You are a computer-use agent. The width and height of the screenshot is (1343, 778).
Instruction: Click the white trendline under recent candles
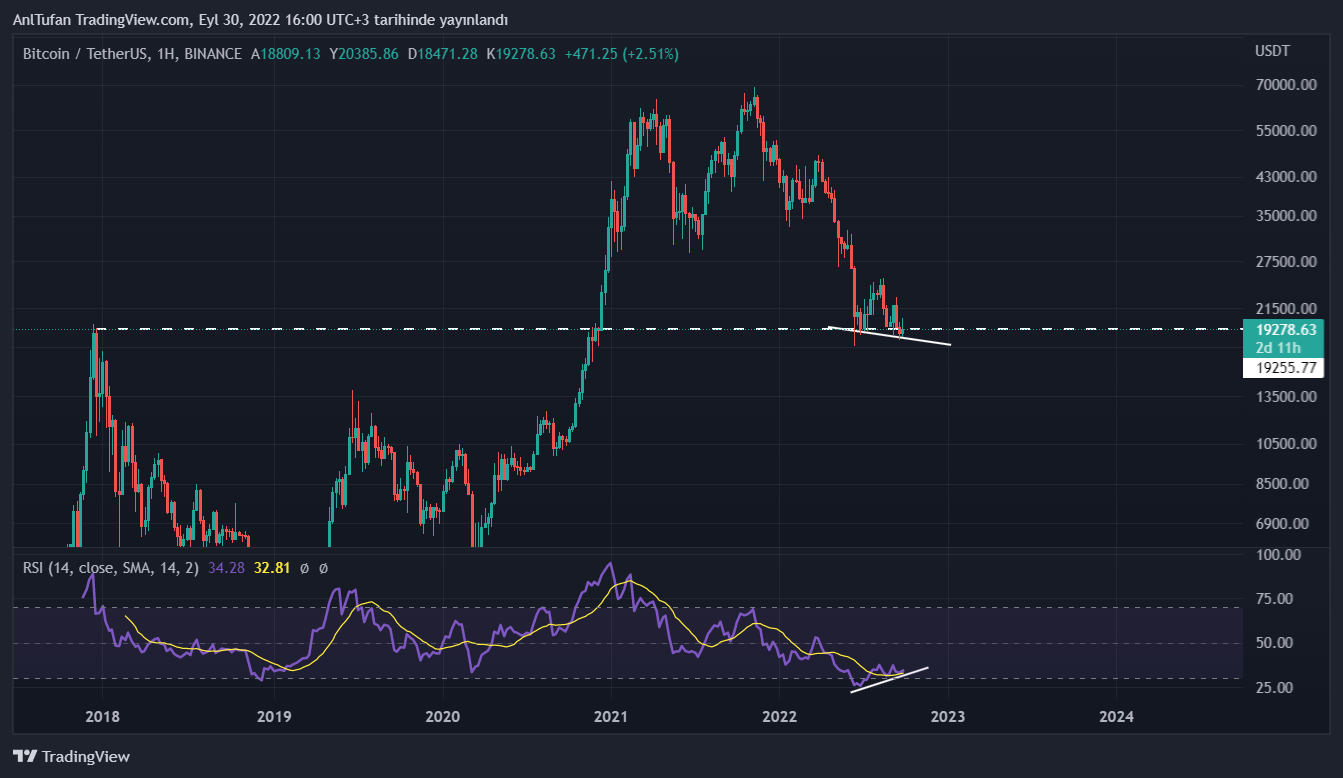point(890,336)
